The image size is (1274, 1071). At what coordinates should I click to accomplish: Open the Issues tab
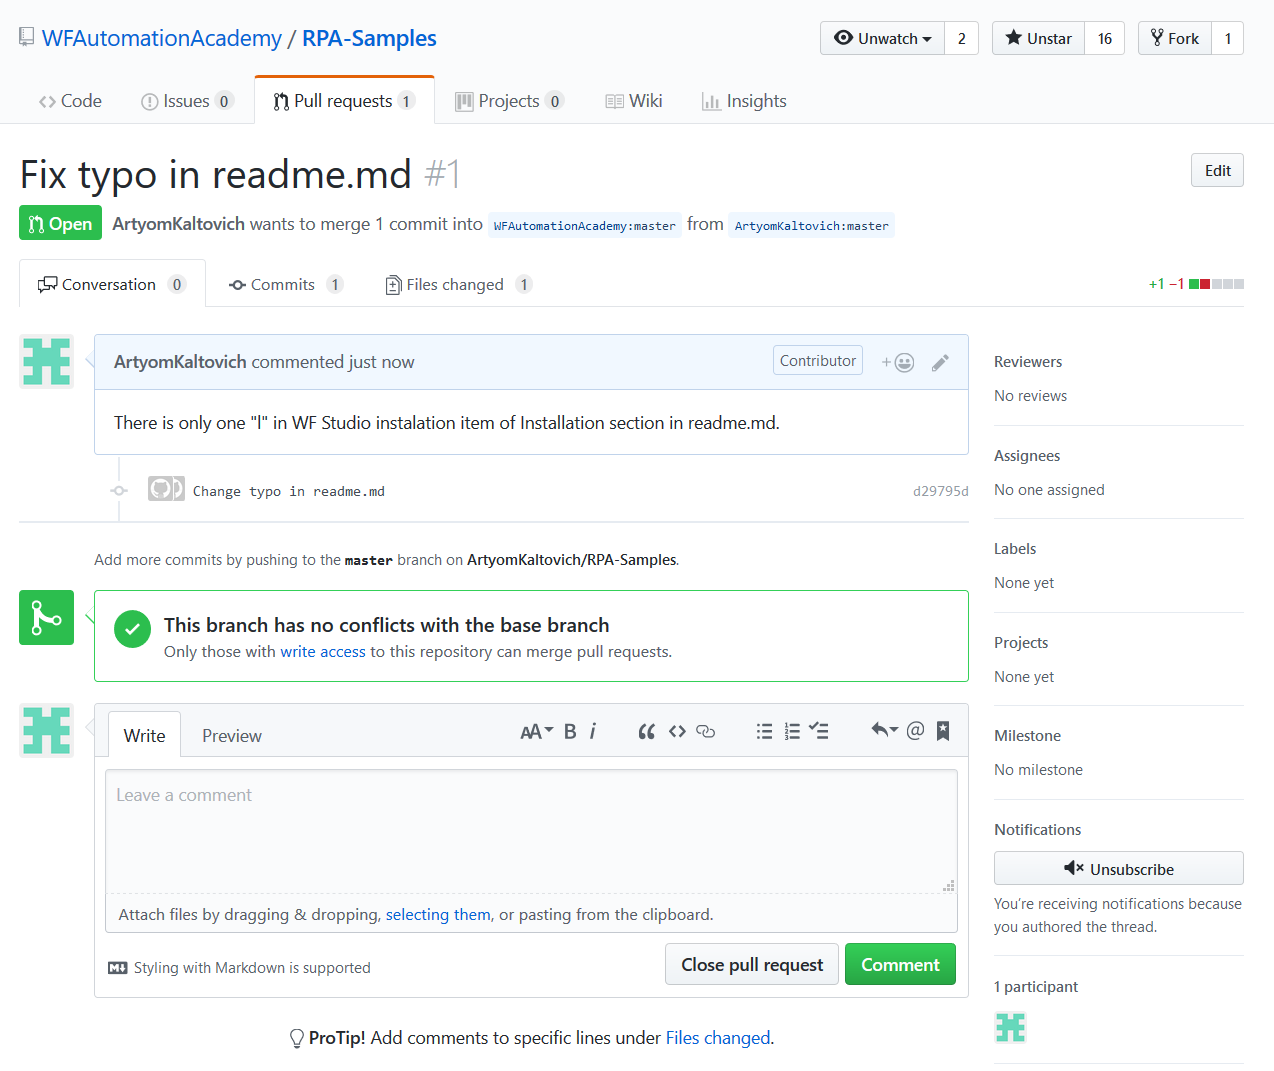(x=187, y=101)
